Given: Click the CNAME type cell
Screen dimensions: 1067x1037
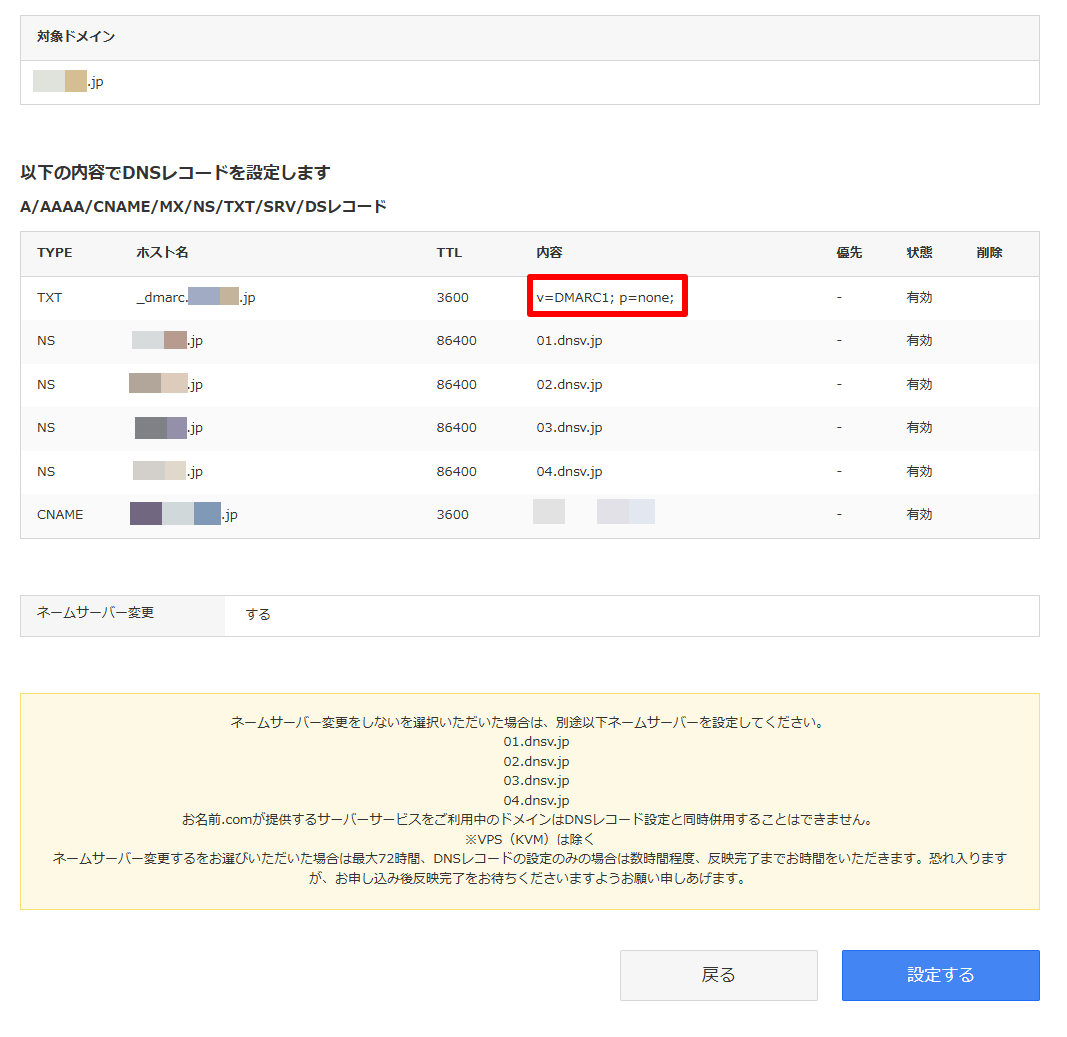Looking at the screenshot, I should [60, 515].
